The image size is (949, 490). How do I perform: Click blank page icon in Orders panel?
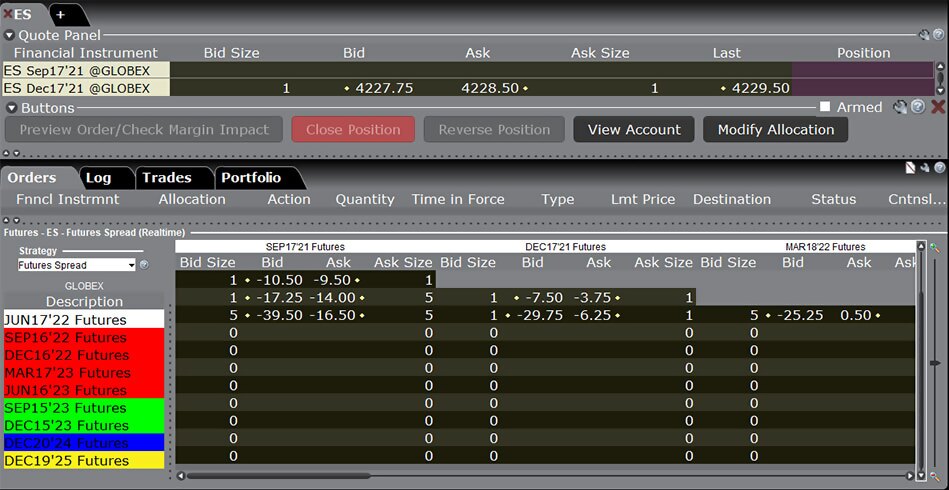click(x=910, y=168)
